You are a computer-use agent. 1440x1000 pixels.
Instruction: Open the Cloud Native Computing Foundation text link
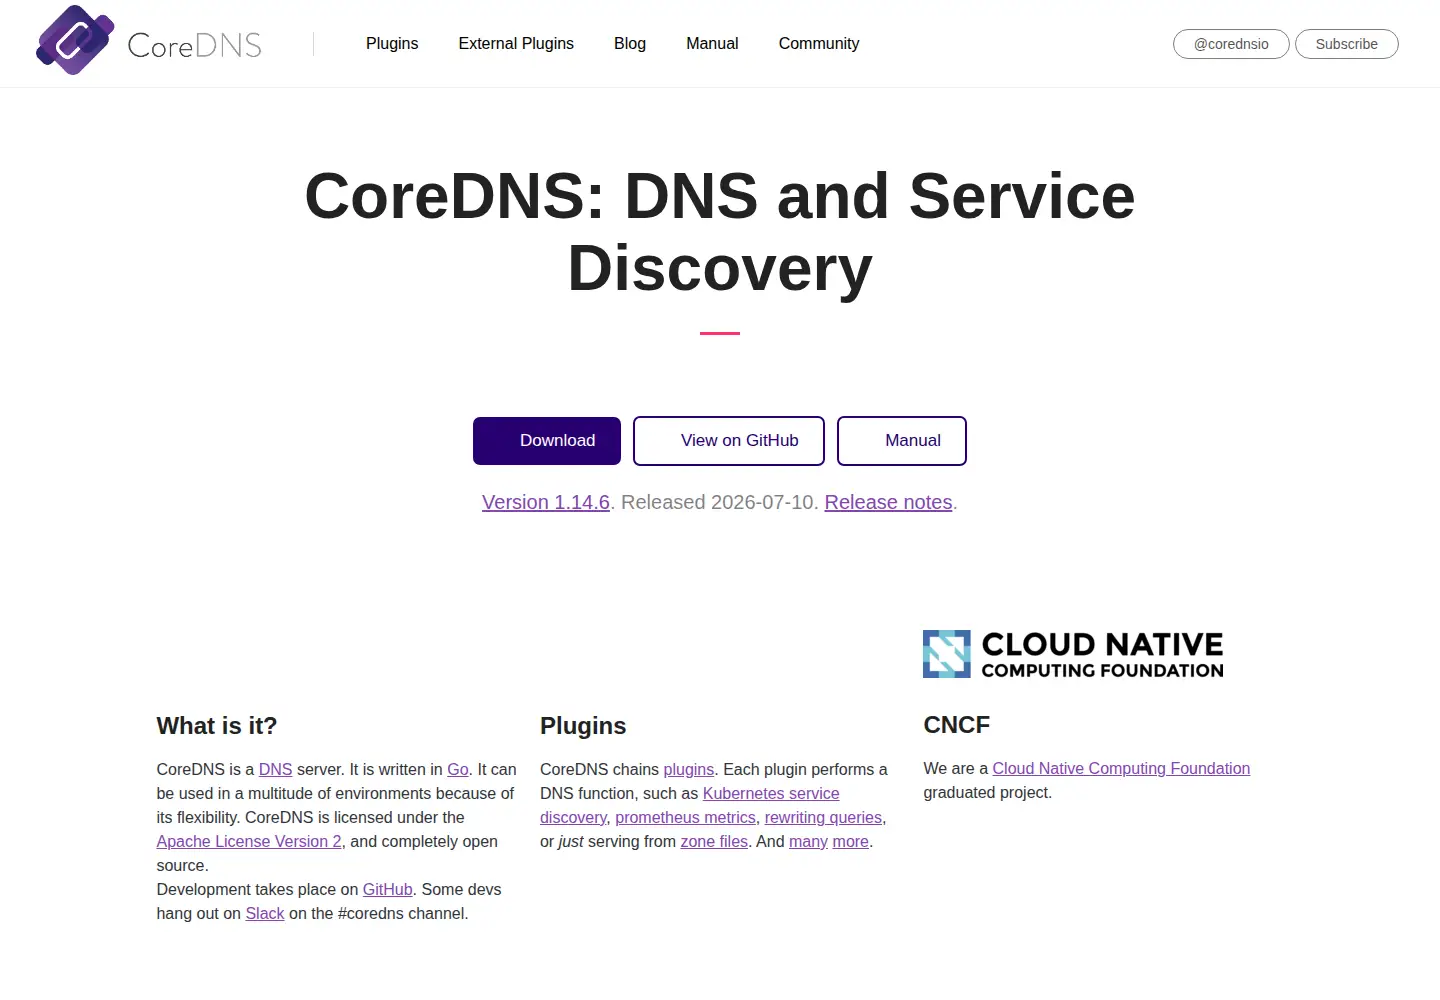pos(1121,768)
